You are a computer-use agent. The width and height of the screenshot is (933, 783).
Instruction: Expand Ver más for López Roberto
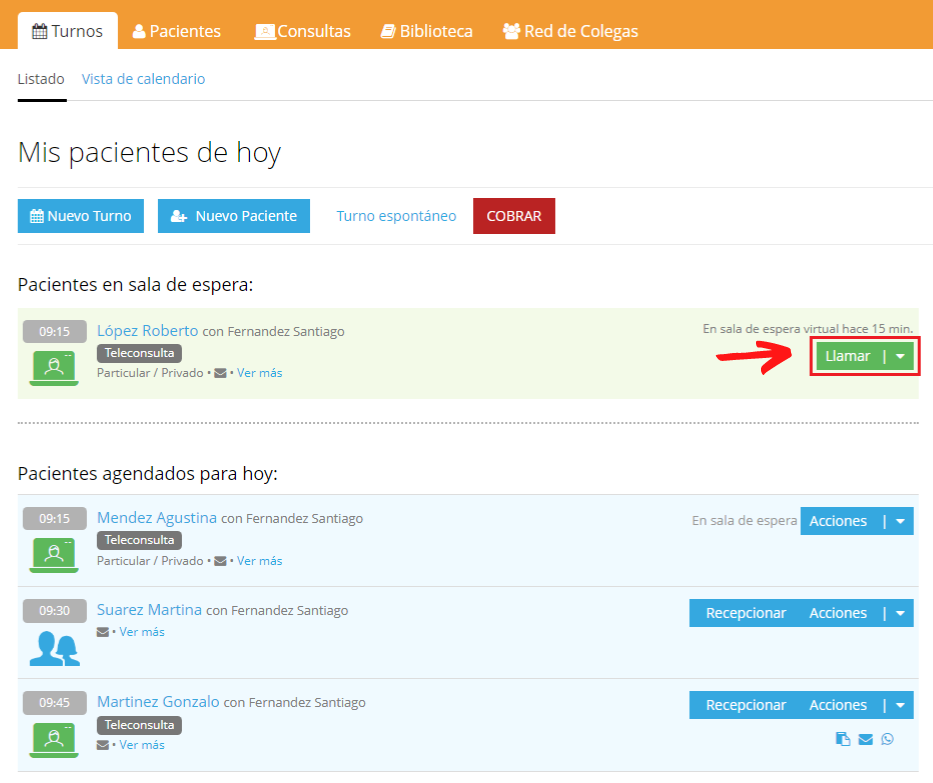[259, 373]
